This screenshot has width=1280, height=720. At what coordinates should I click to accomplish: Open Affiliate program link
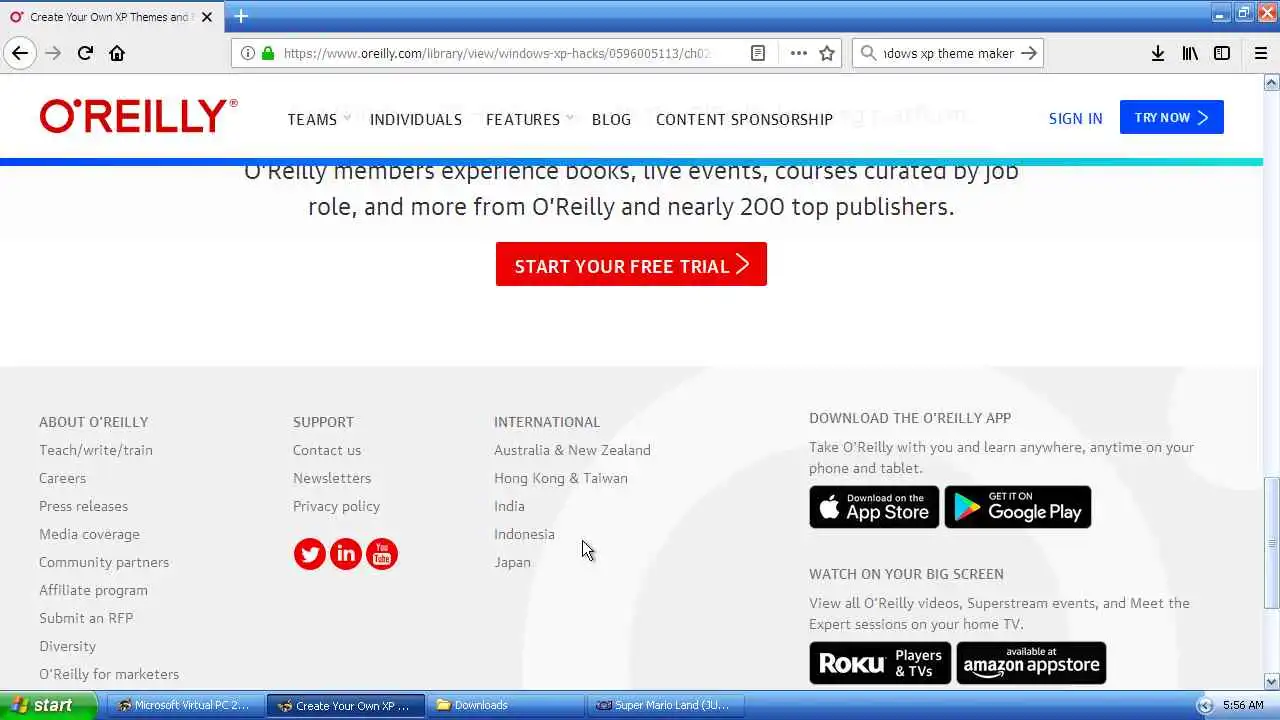pyautogui.click(x=93, y=590)
